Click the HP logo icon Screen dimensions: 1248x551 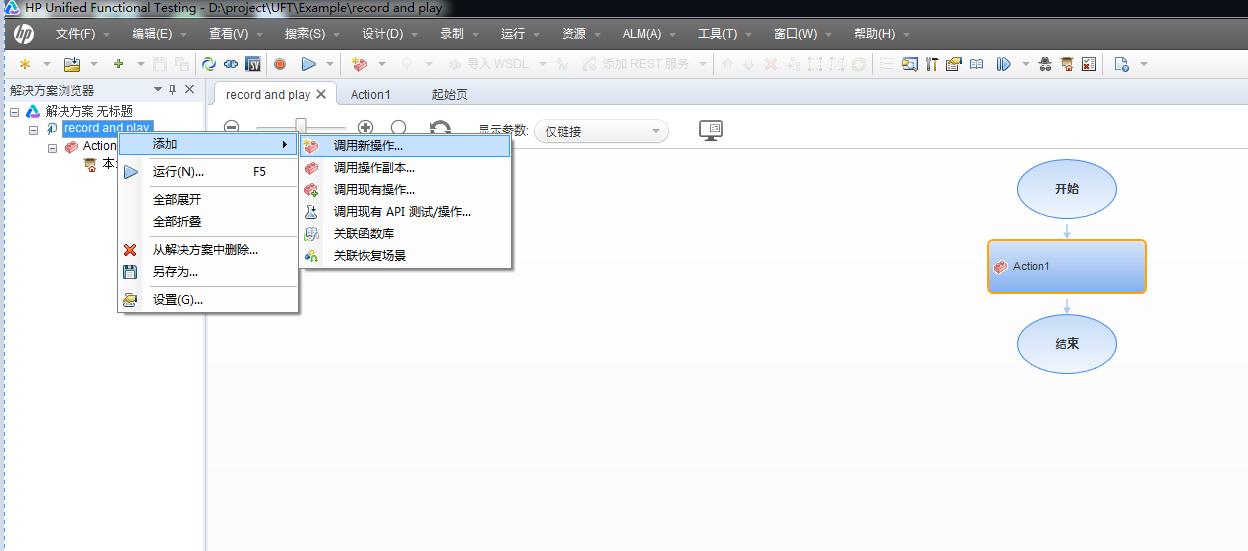24,33
